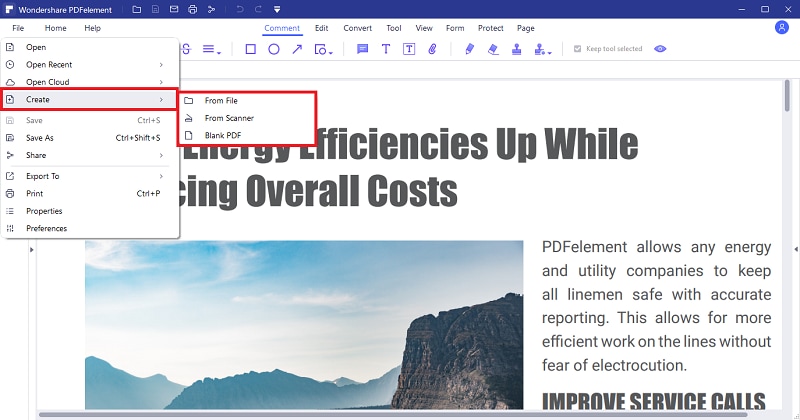Open the user account profile icon

click(x=782, y=28)
